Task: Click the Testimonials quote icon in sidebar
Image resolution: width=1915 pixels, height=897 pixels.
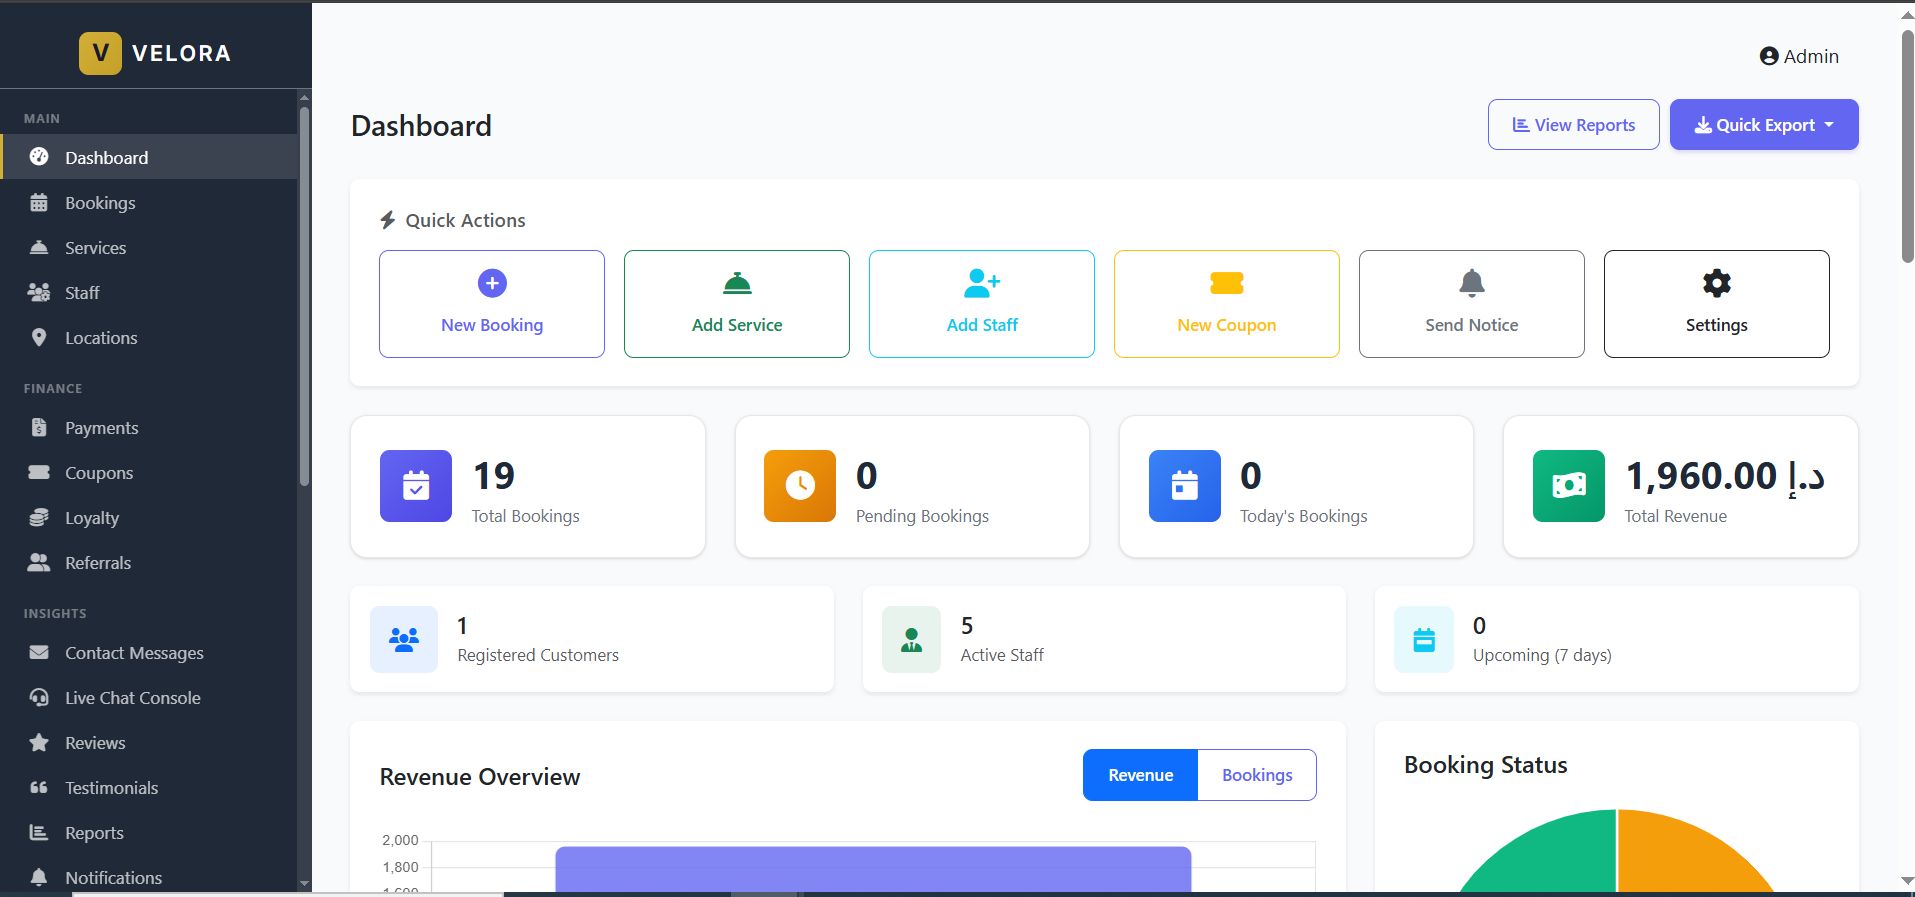Action: [39, 787]
